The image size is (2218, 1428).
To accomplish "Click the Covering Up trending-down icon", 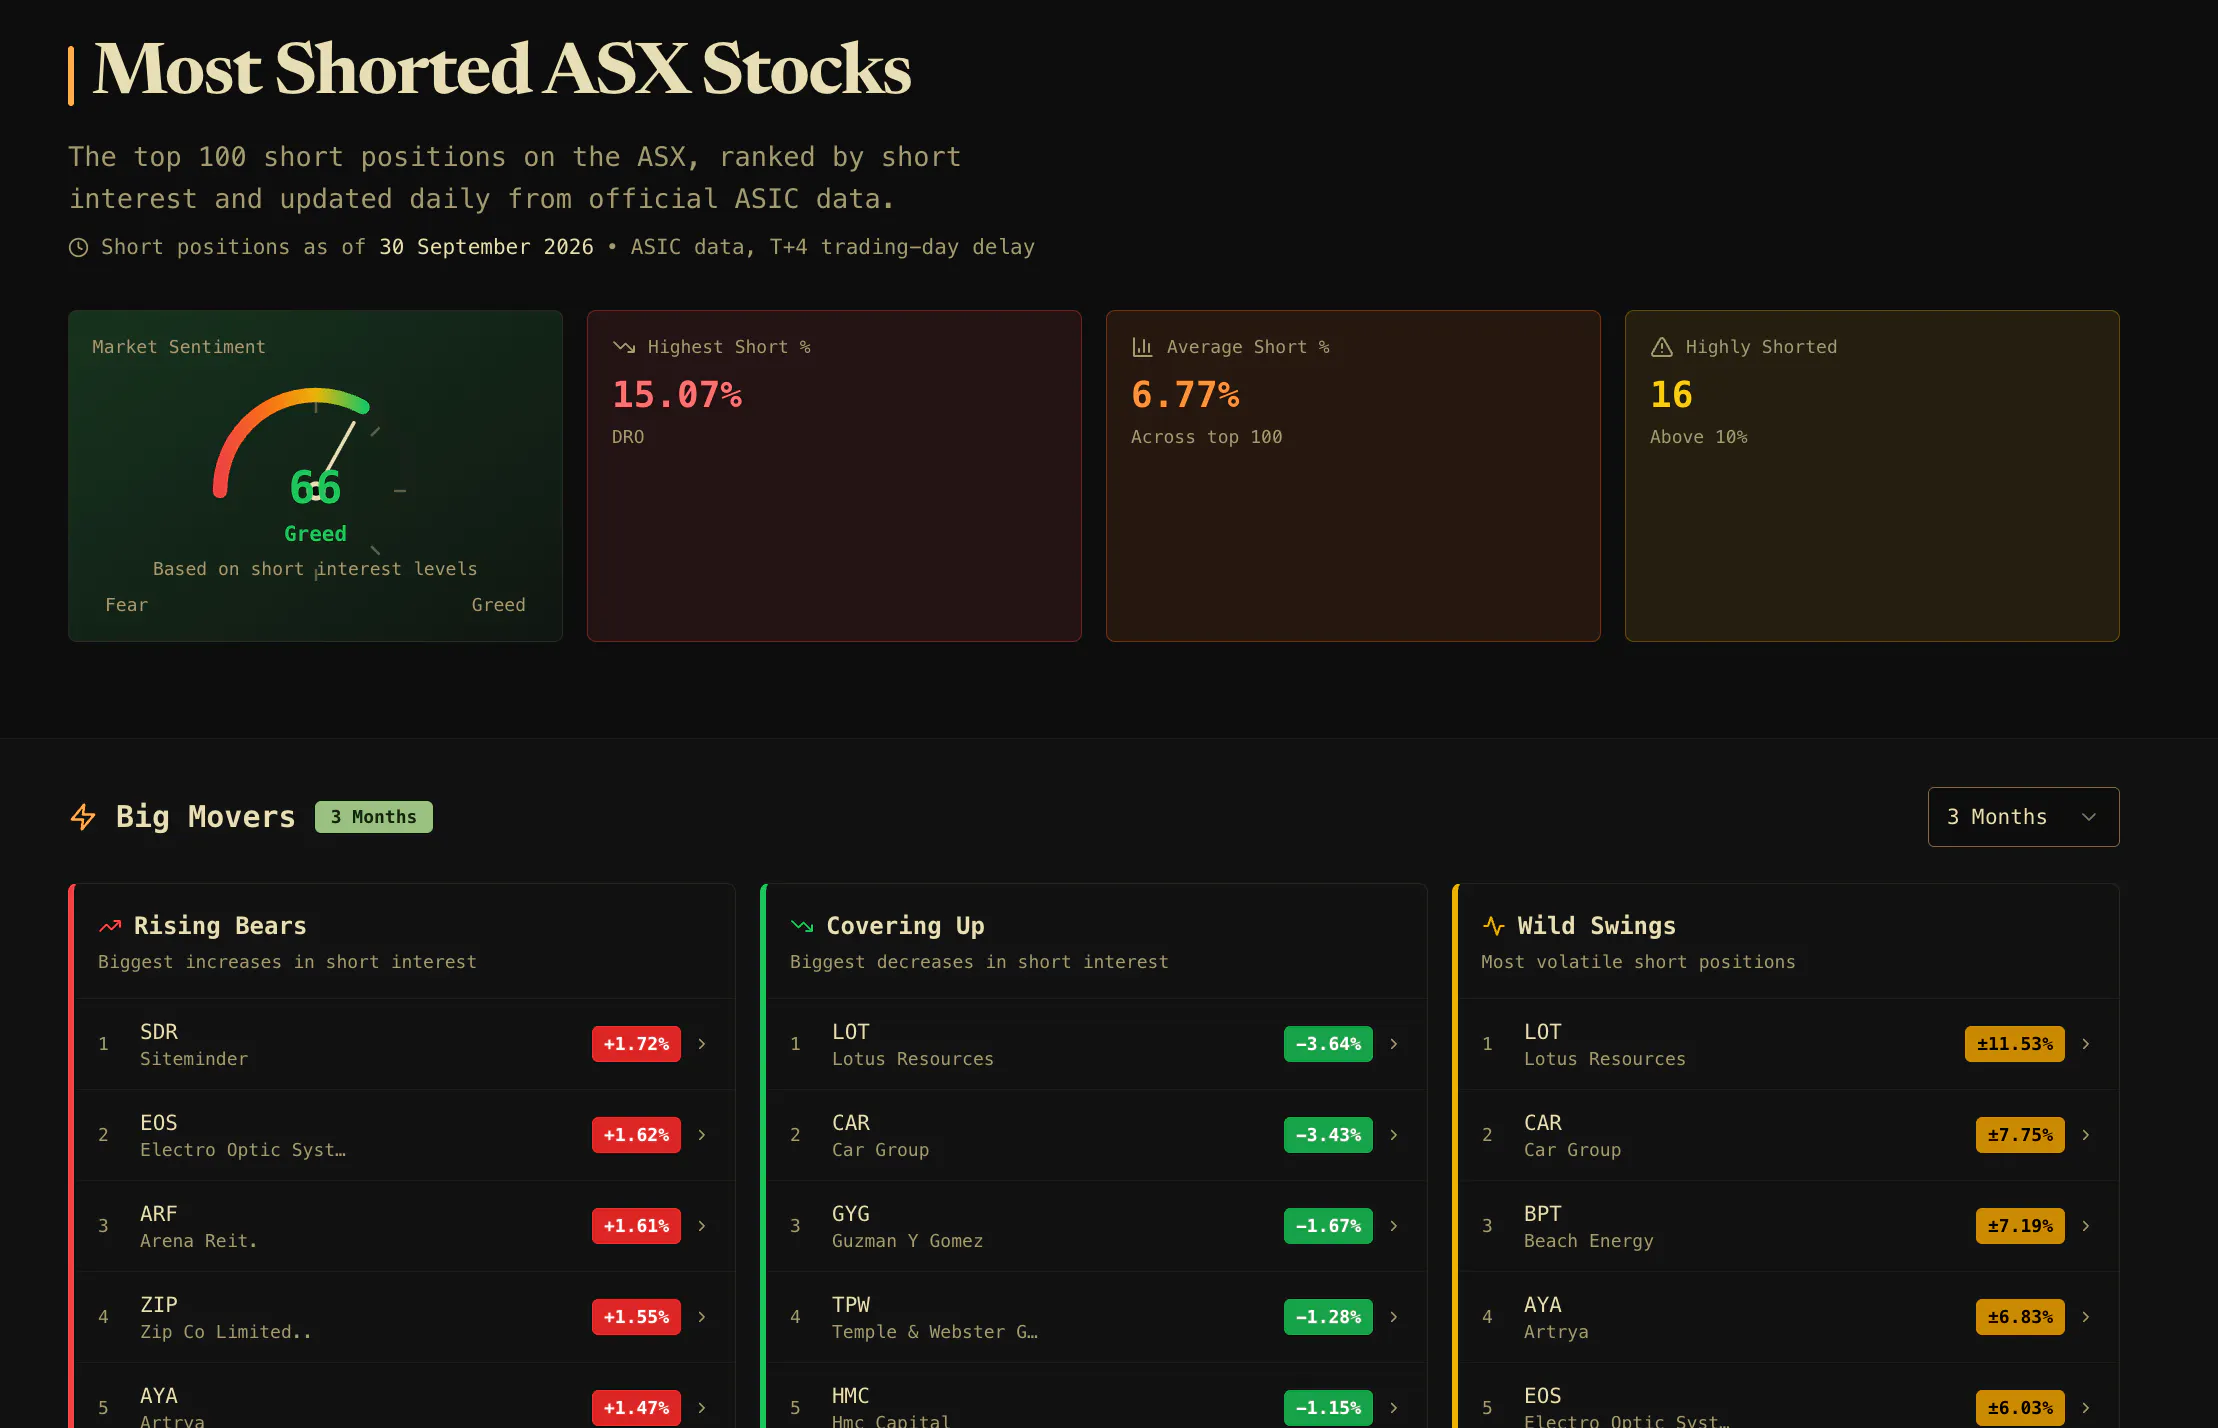I will point(802,926).
